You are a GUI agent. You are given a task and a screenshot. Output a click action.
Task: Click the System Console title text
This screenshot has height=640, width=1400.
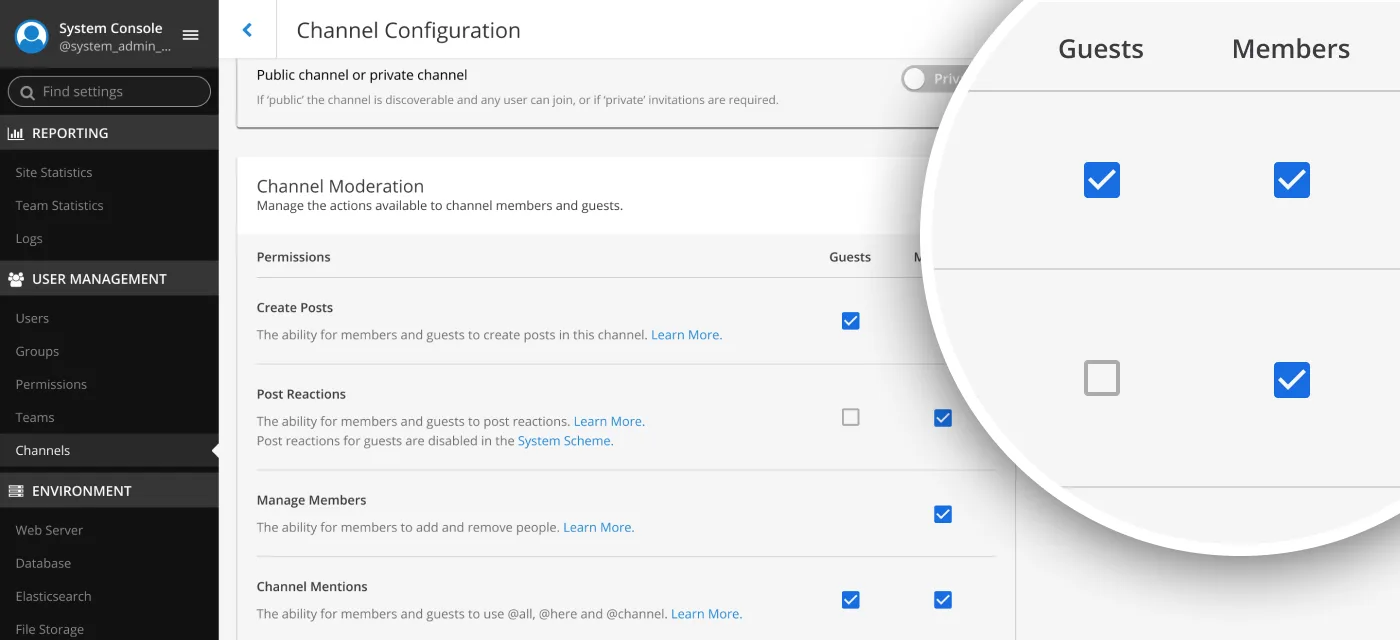[x=111, y=28]
